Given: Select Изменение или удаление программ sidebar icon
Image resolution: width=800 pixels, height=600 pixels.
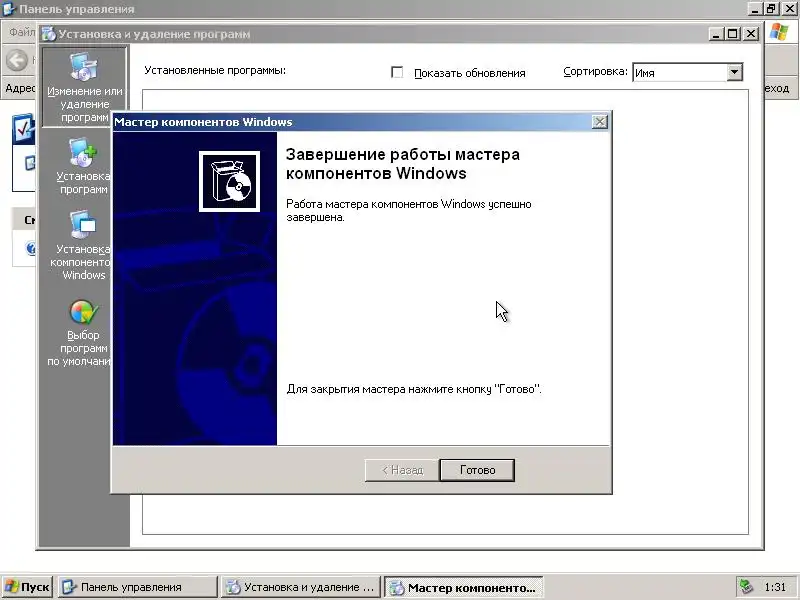Looking at the screenshot, I should coord(84,87).
